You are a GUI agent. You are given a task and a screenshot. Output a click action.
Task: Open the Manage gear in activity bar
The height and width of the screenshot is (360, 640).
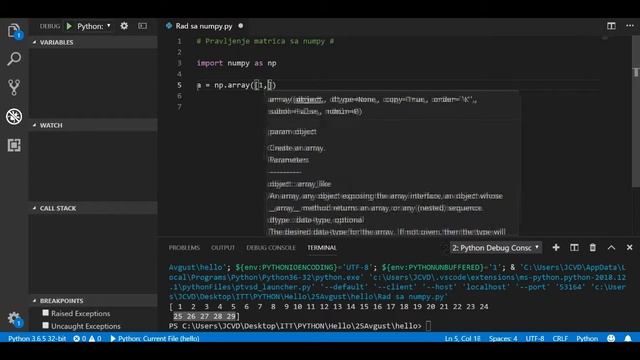point(14,318)
